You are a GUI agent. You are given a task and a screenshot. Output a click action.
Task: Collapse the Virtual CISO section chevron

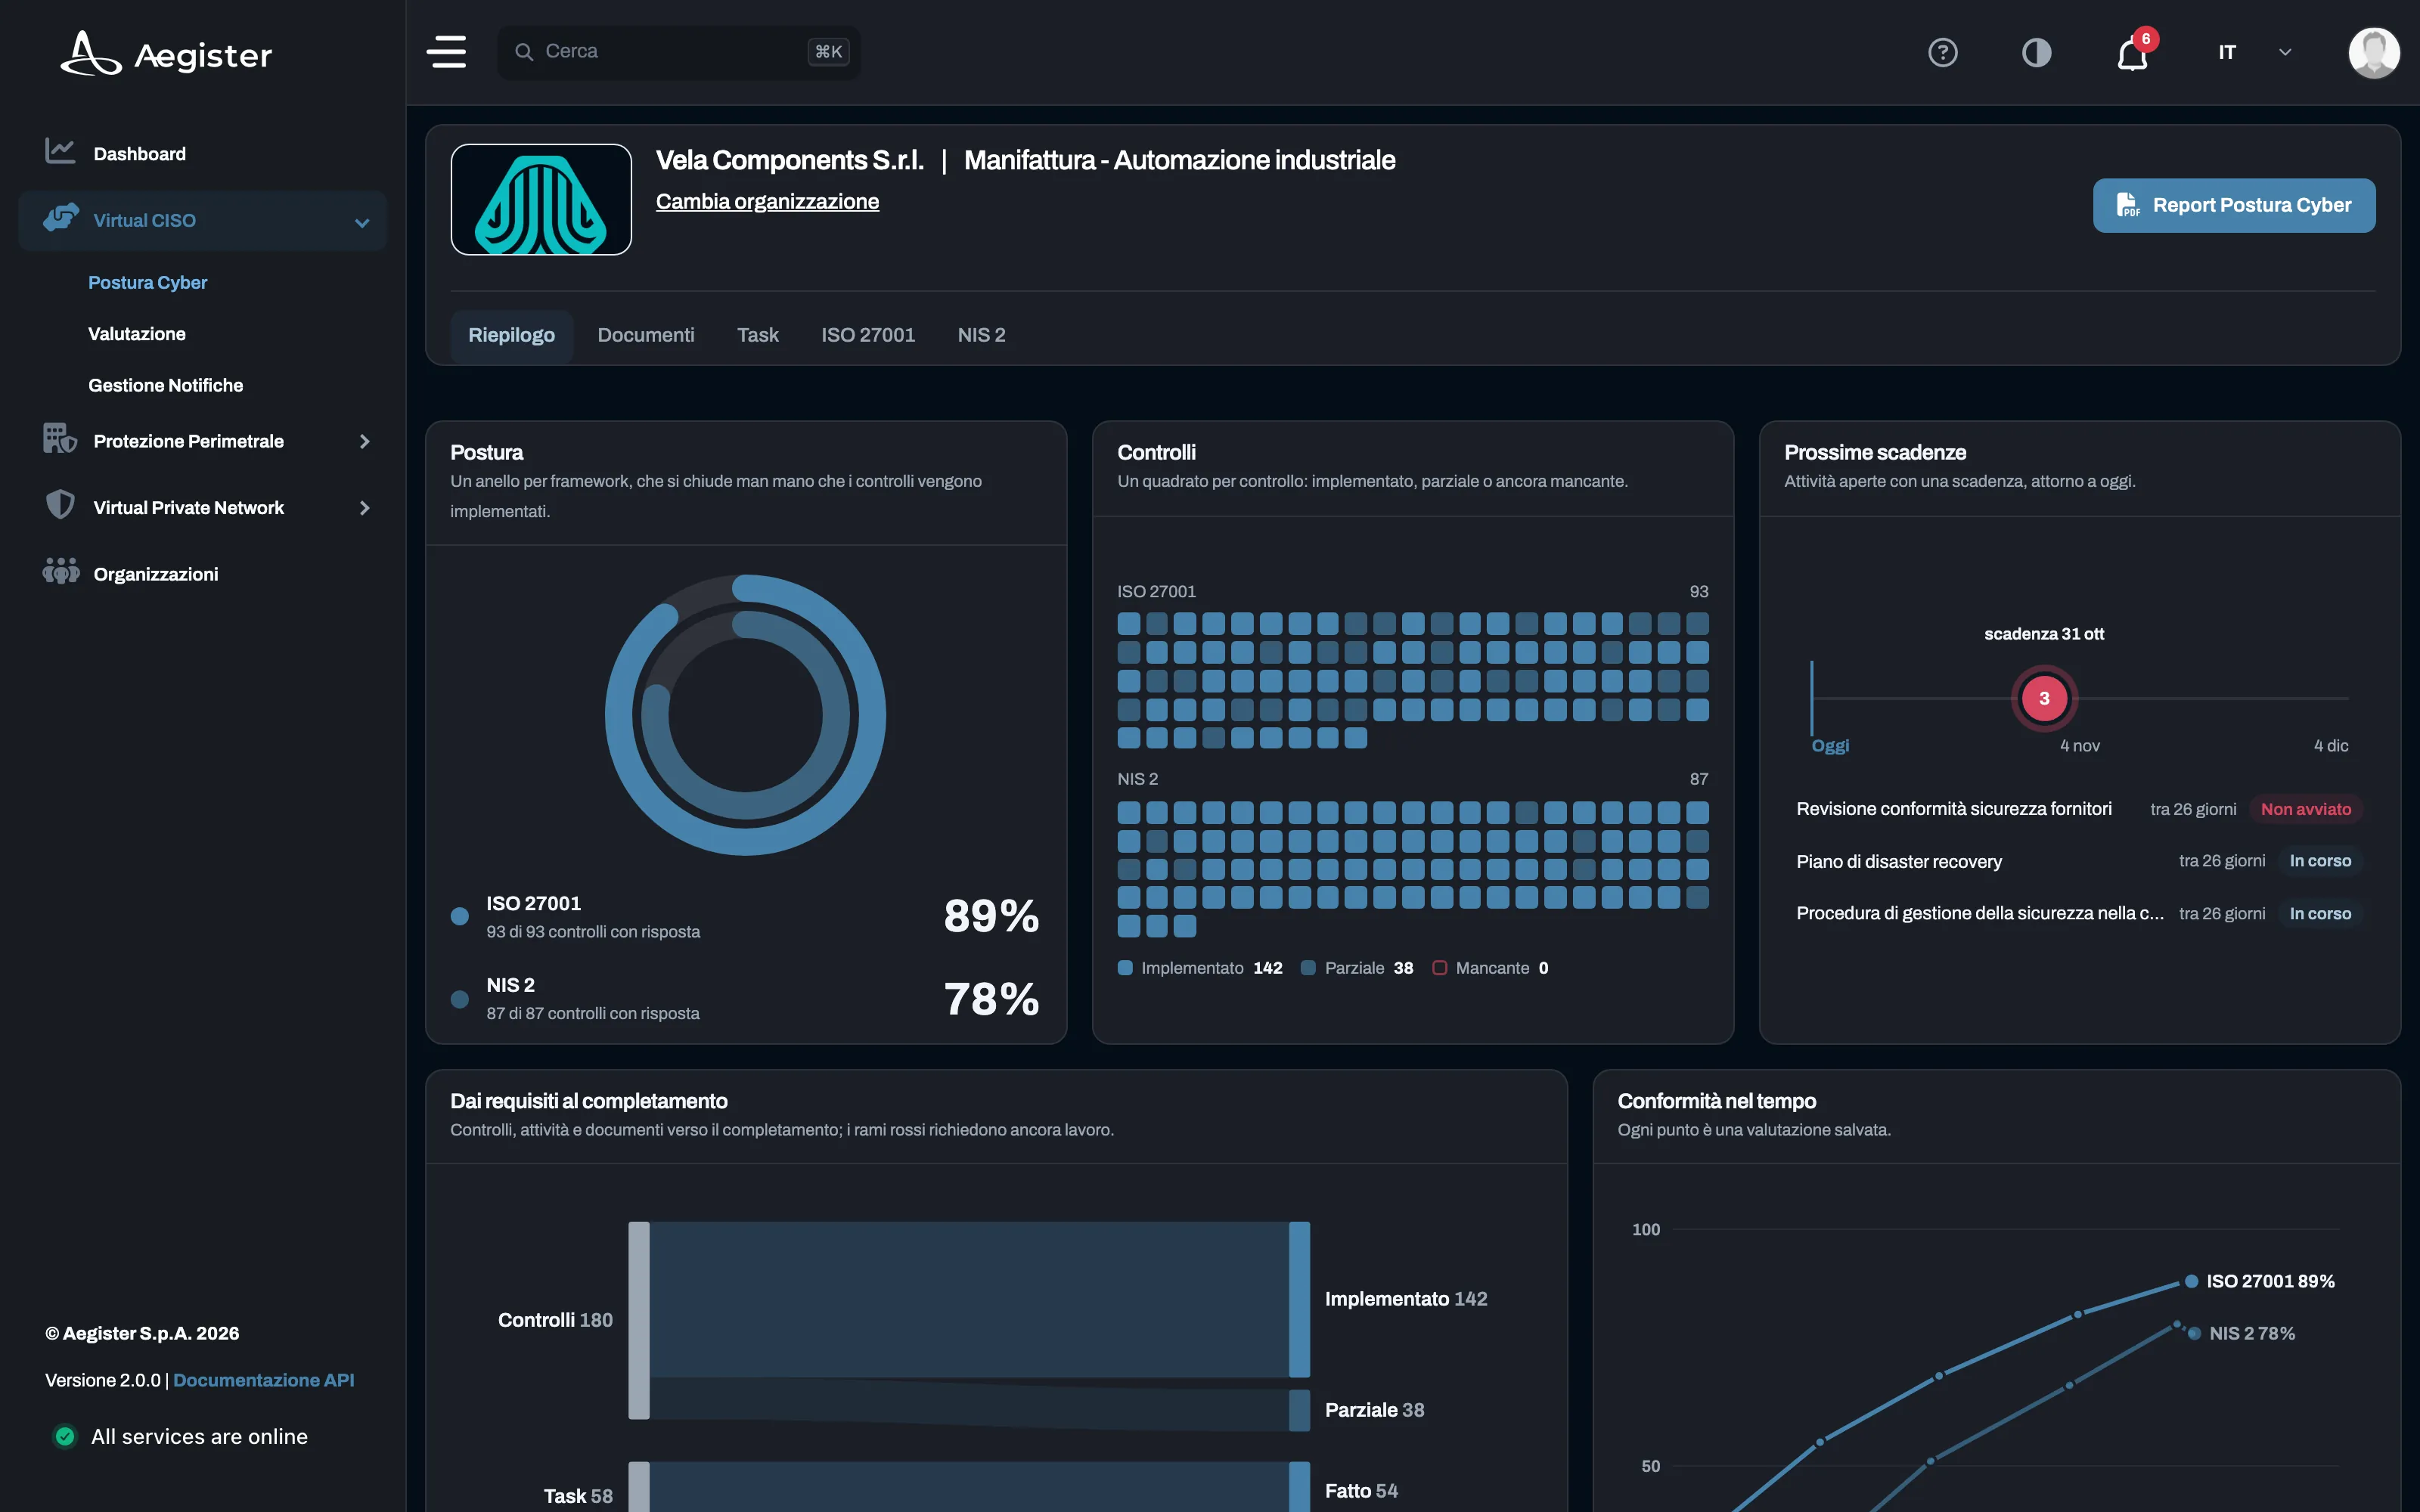coord(362,222)
